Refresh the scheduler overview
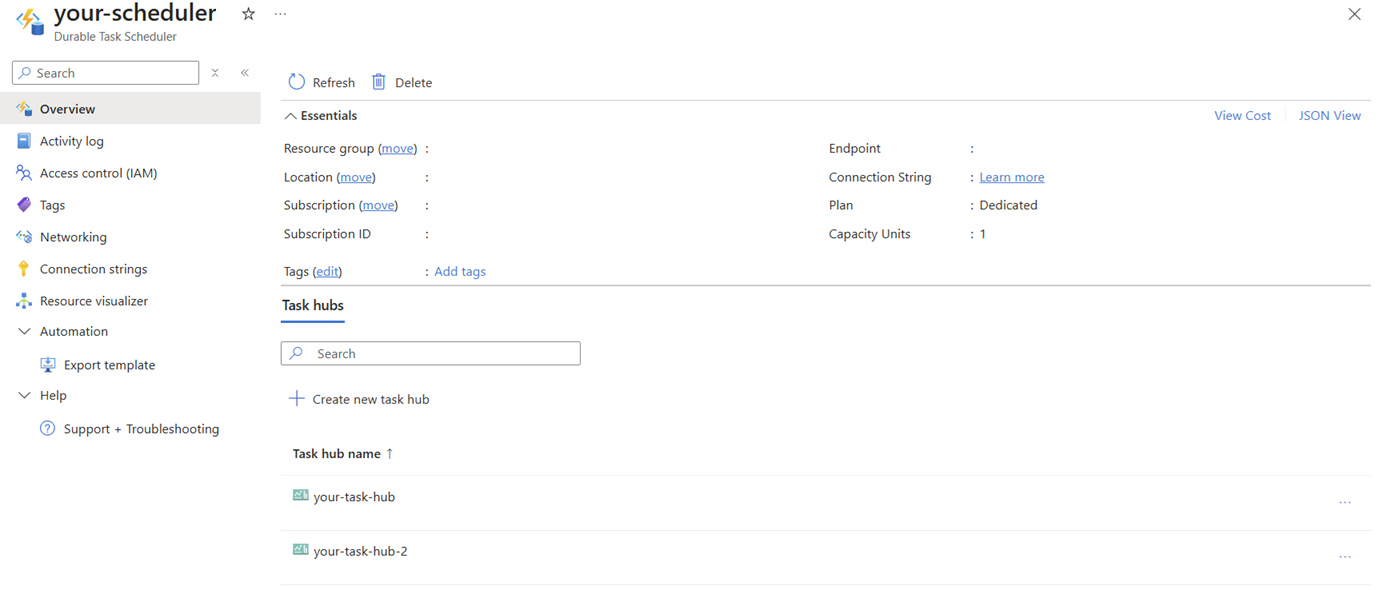Viewport: 1387px width, 590px height. (320, 81)
